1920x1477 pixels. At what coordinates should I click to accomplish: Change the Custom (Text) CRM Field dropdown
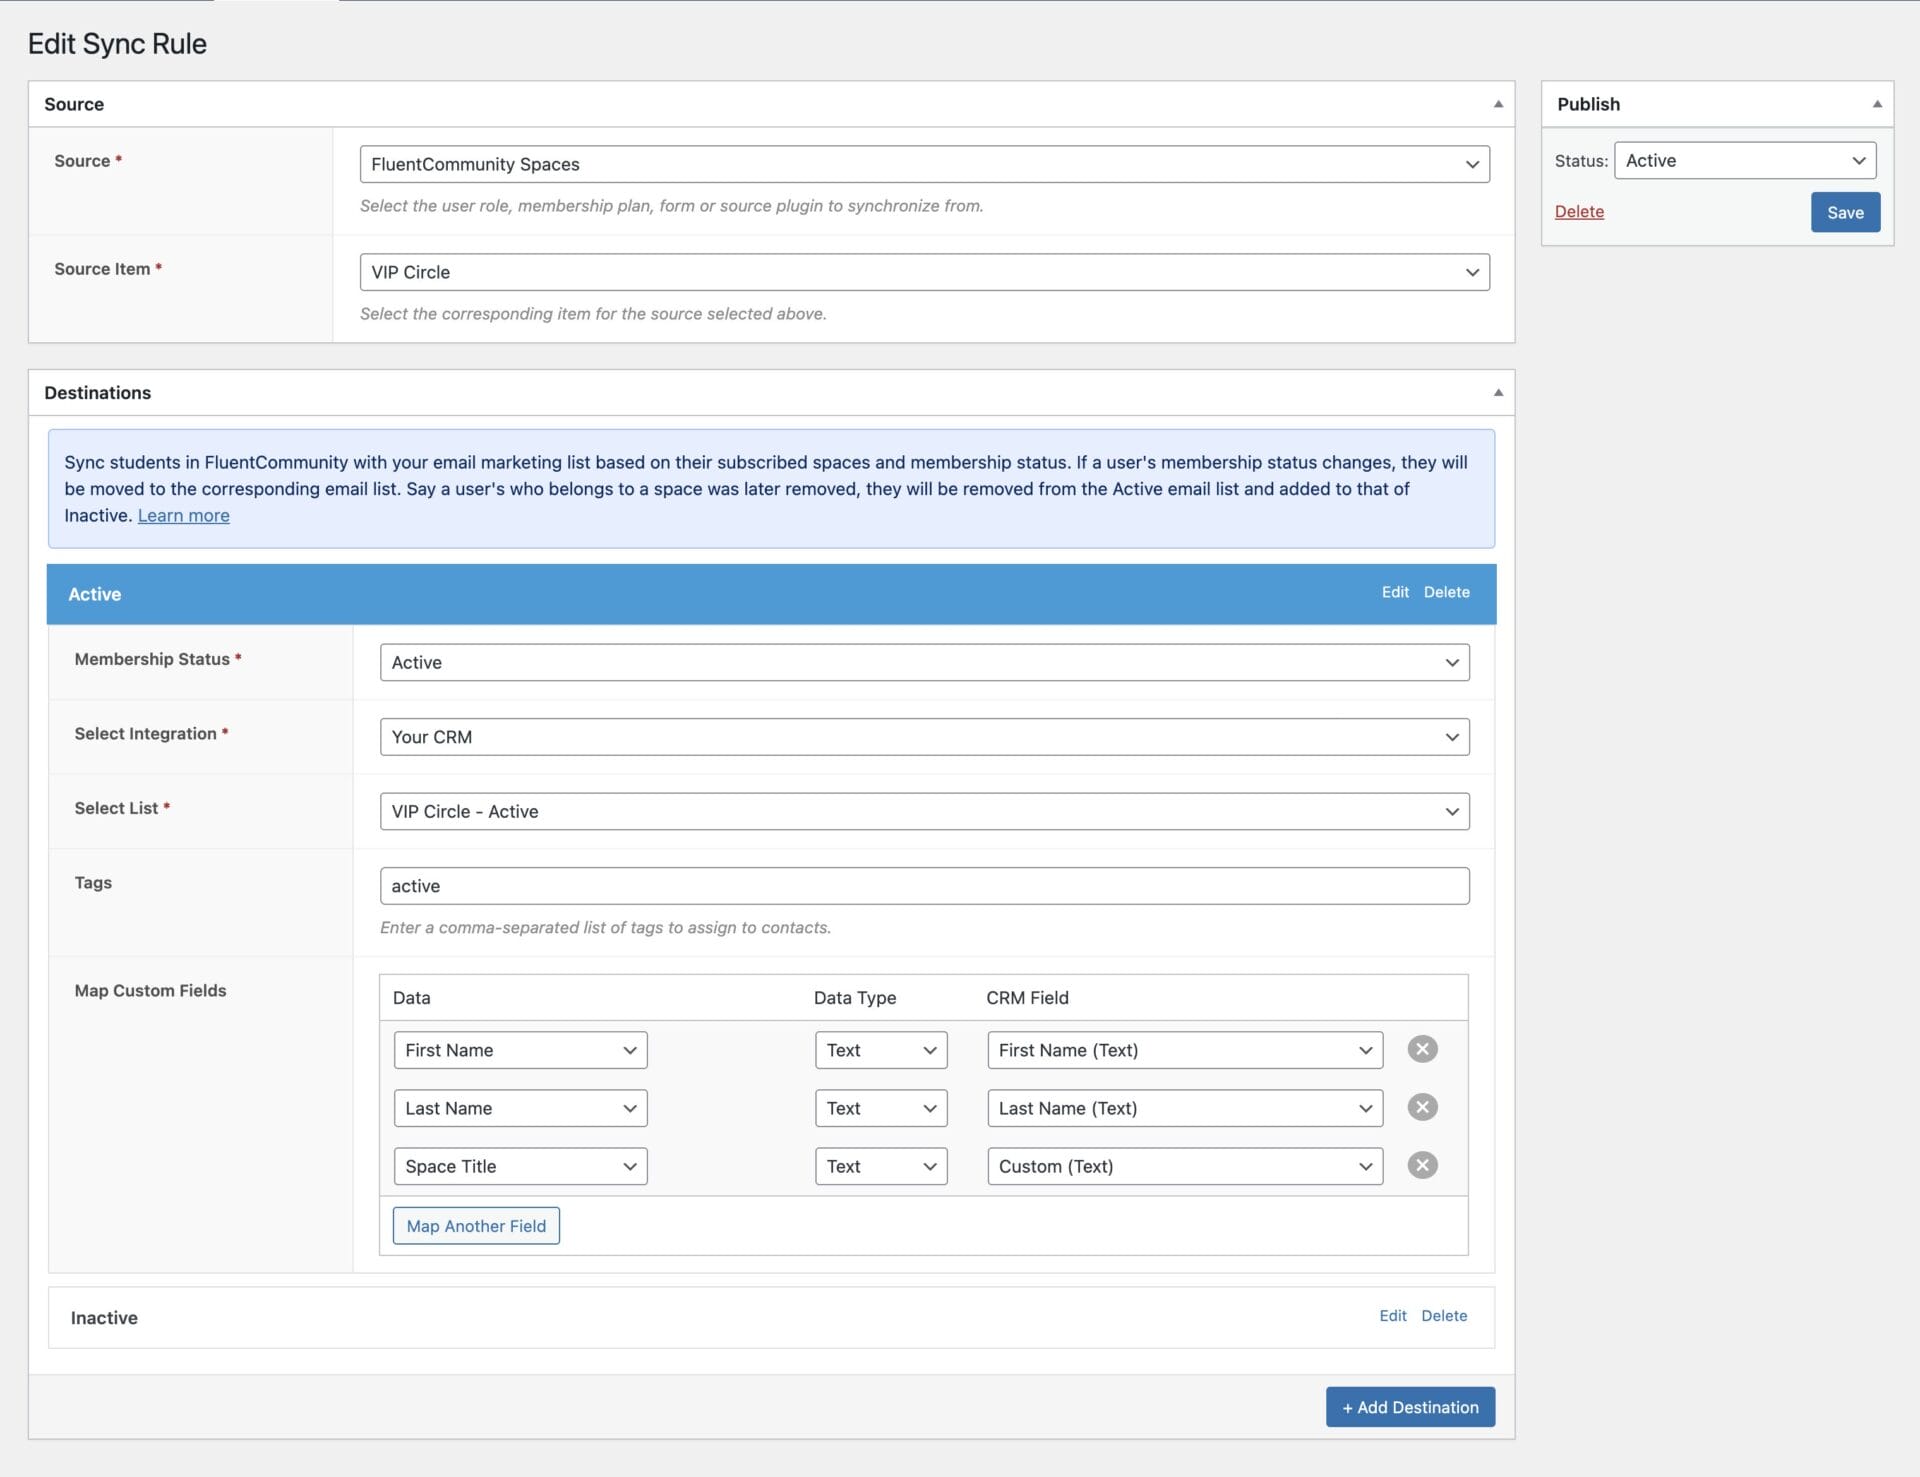pyautogui.click(x=1184, y=1166)
